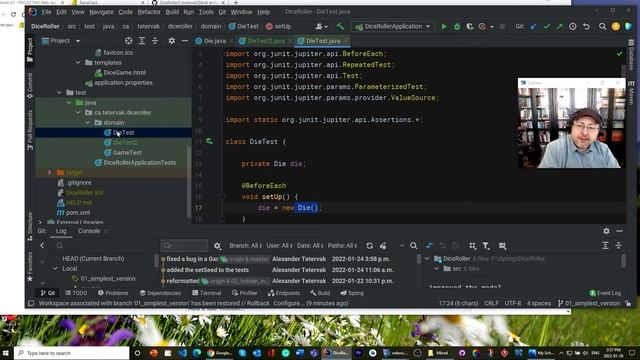
Task: Open Event Log
Action: [605, 293]
